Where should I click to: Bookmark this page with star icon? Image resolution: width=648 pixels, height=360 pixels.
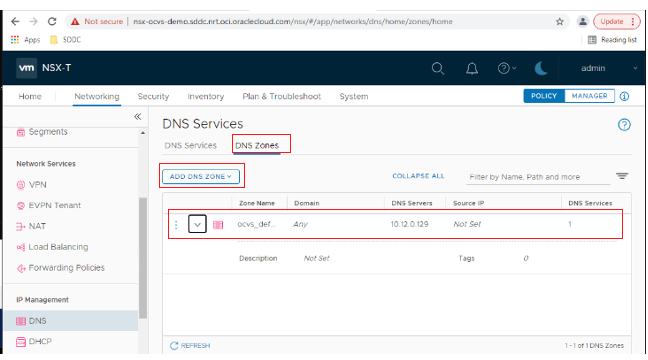coord(560,21)
